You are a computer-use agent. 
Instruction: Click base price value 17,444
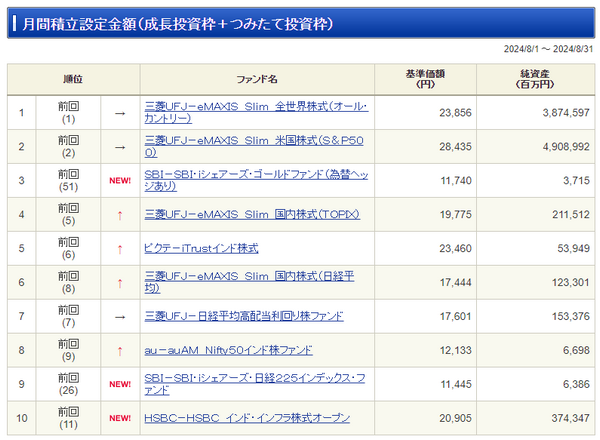click(455, 282)
